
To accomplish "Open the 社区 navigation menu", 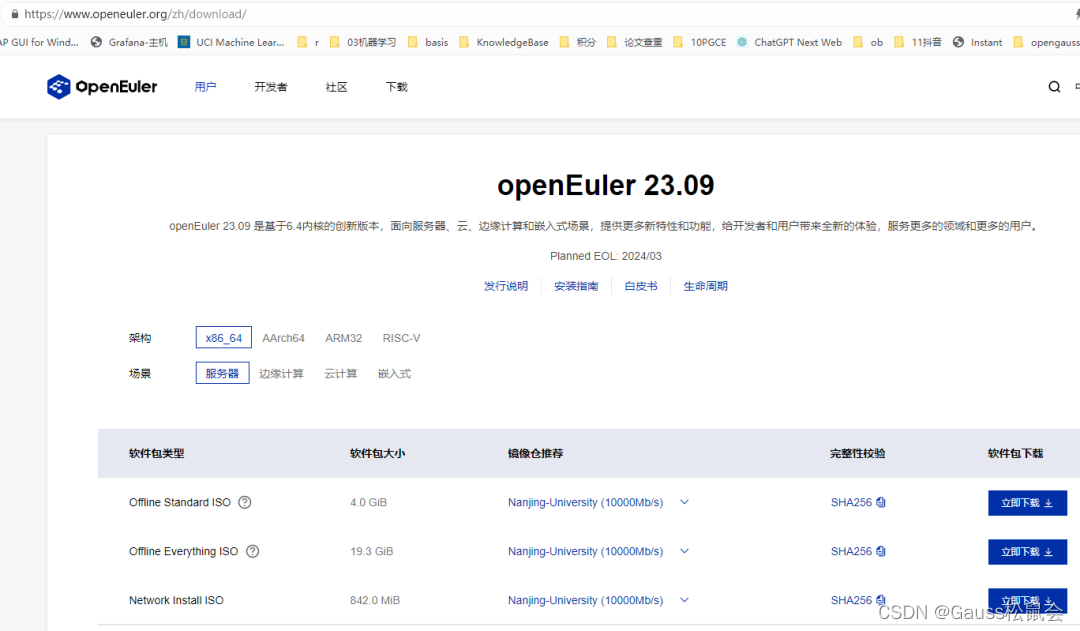I will [336, 87].
